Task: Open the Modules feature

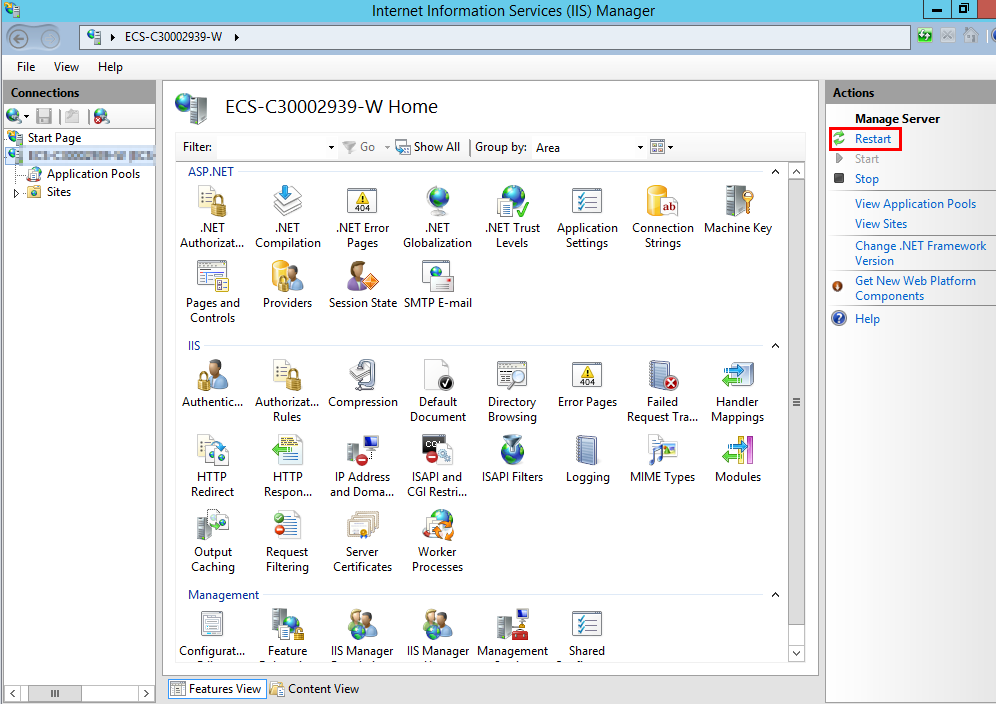Action: (x=737, y=459)
